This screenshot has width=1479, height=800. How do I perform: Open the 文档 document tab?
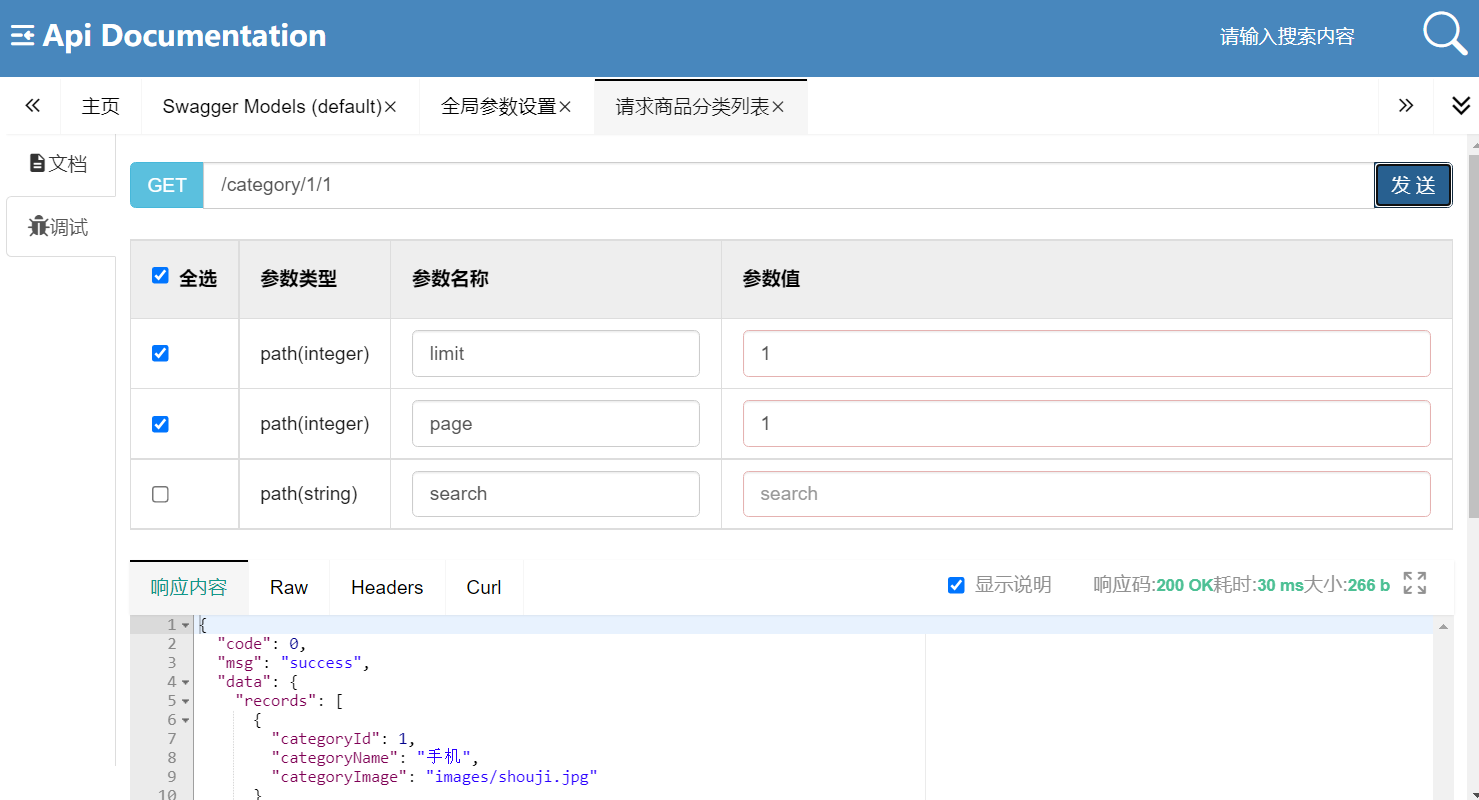click(x=59, y=163)
